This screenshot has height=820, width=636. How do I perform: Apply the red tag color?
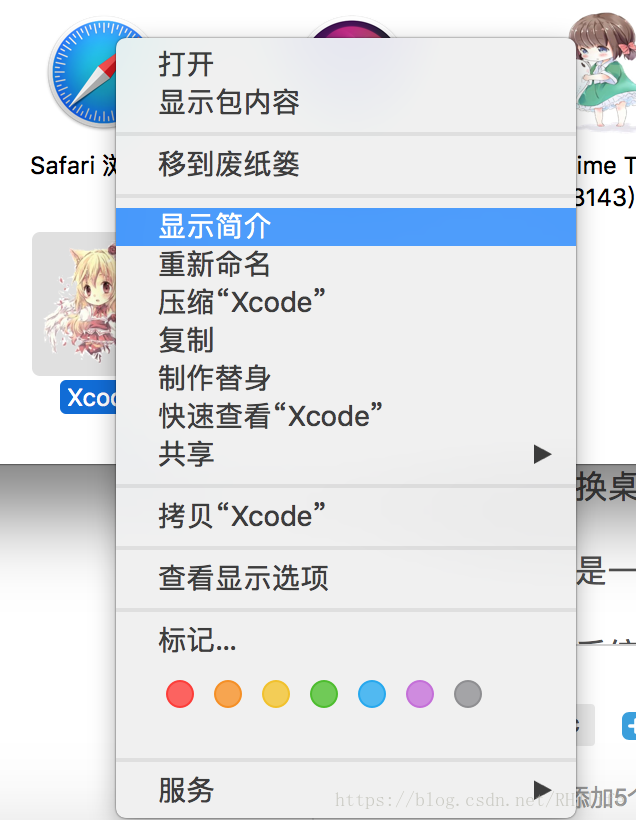[x=180, y=694]
